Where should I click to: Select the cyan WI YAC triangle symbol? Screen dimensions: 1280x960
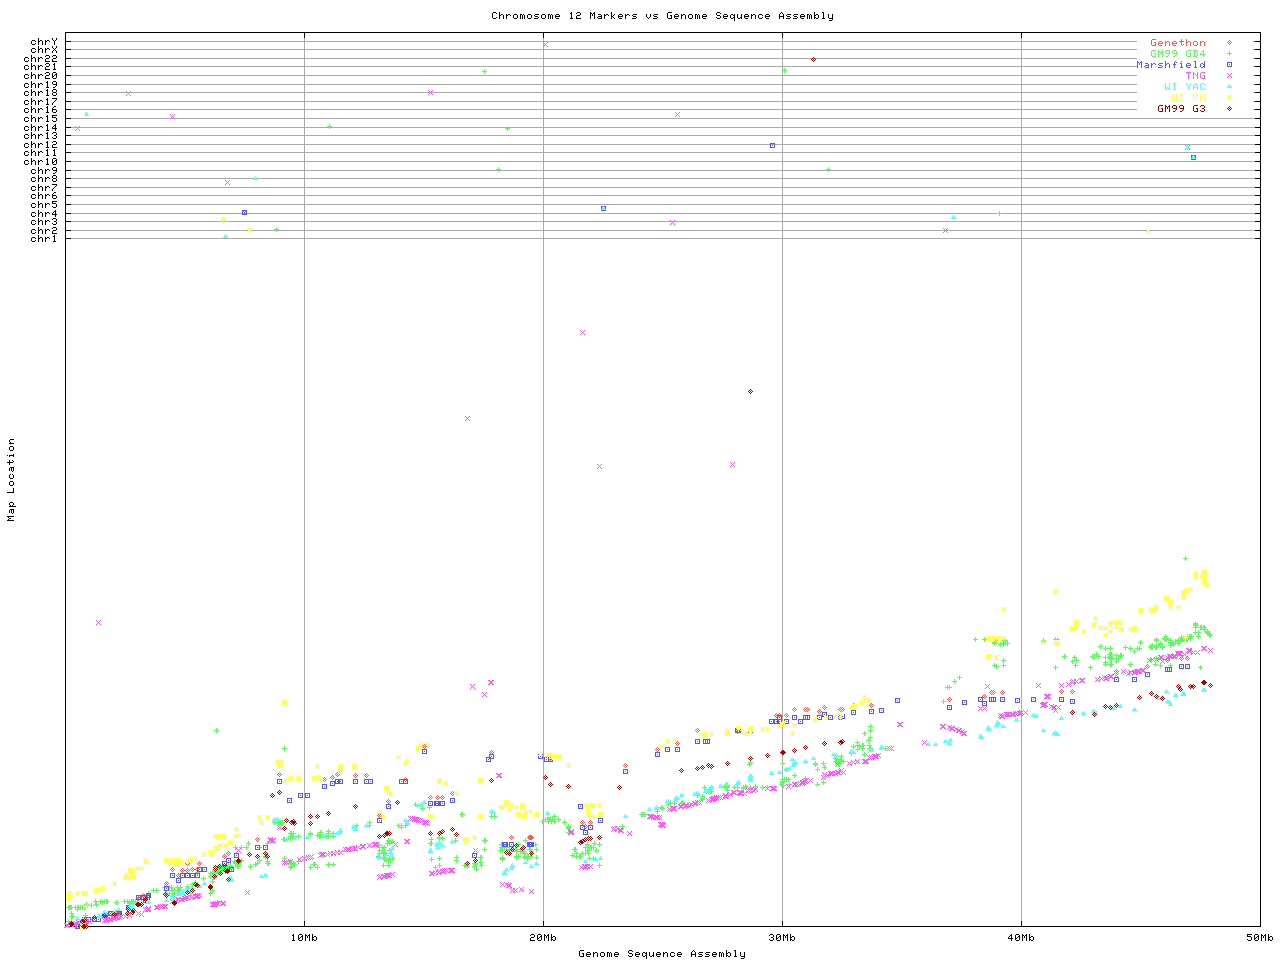pos(1229,87)
